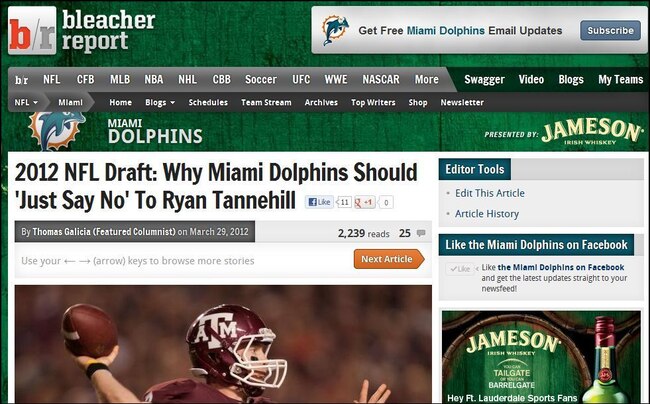
Task: Open the Blogs submenu dropdown in team bar
Action: pyautogui.click(x=160, y=102)
